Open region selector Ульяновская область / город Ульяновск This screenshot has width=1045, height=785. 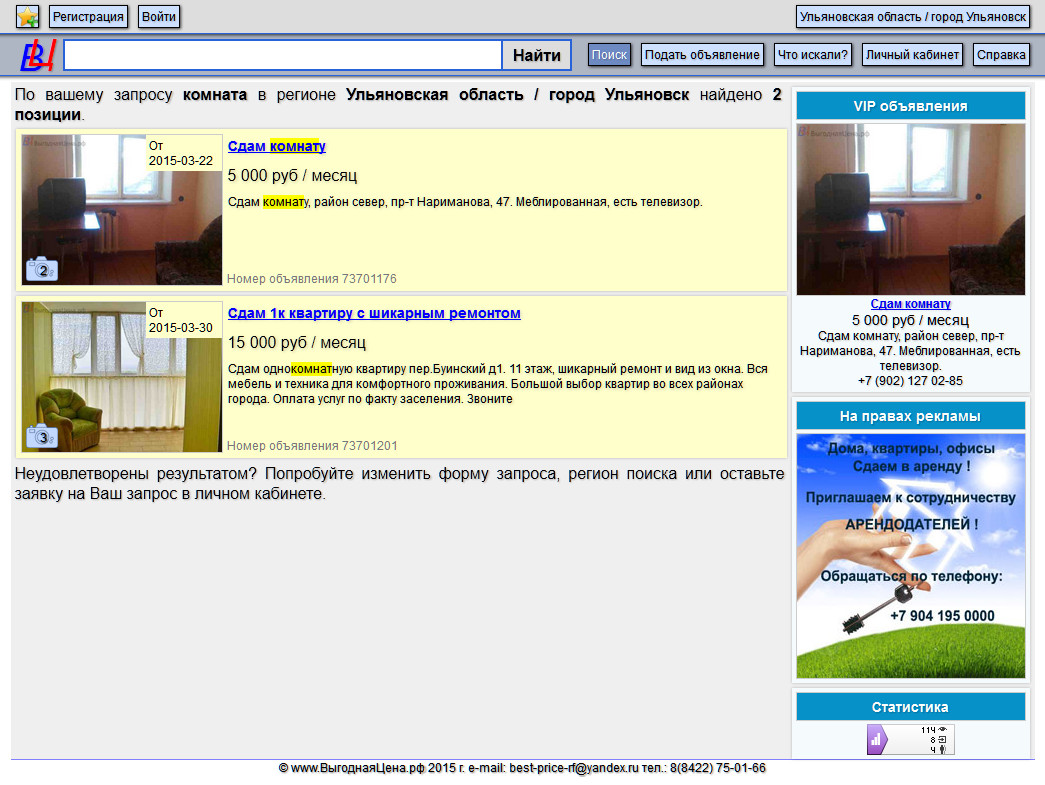913,17
